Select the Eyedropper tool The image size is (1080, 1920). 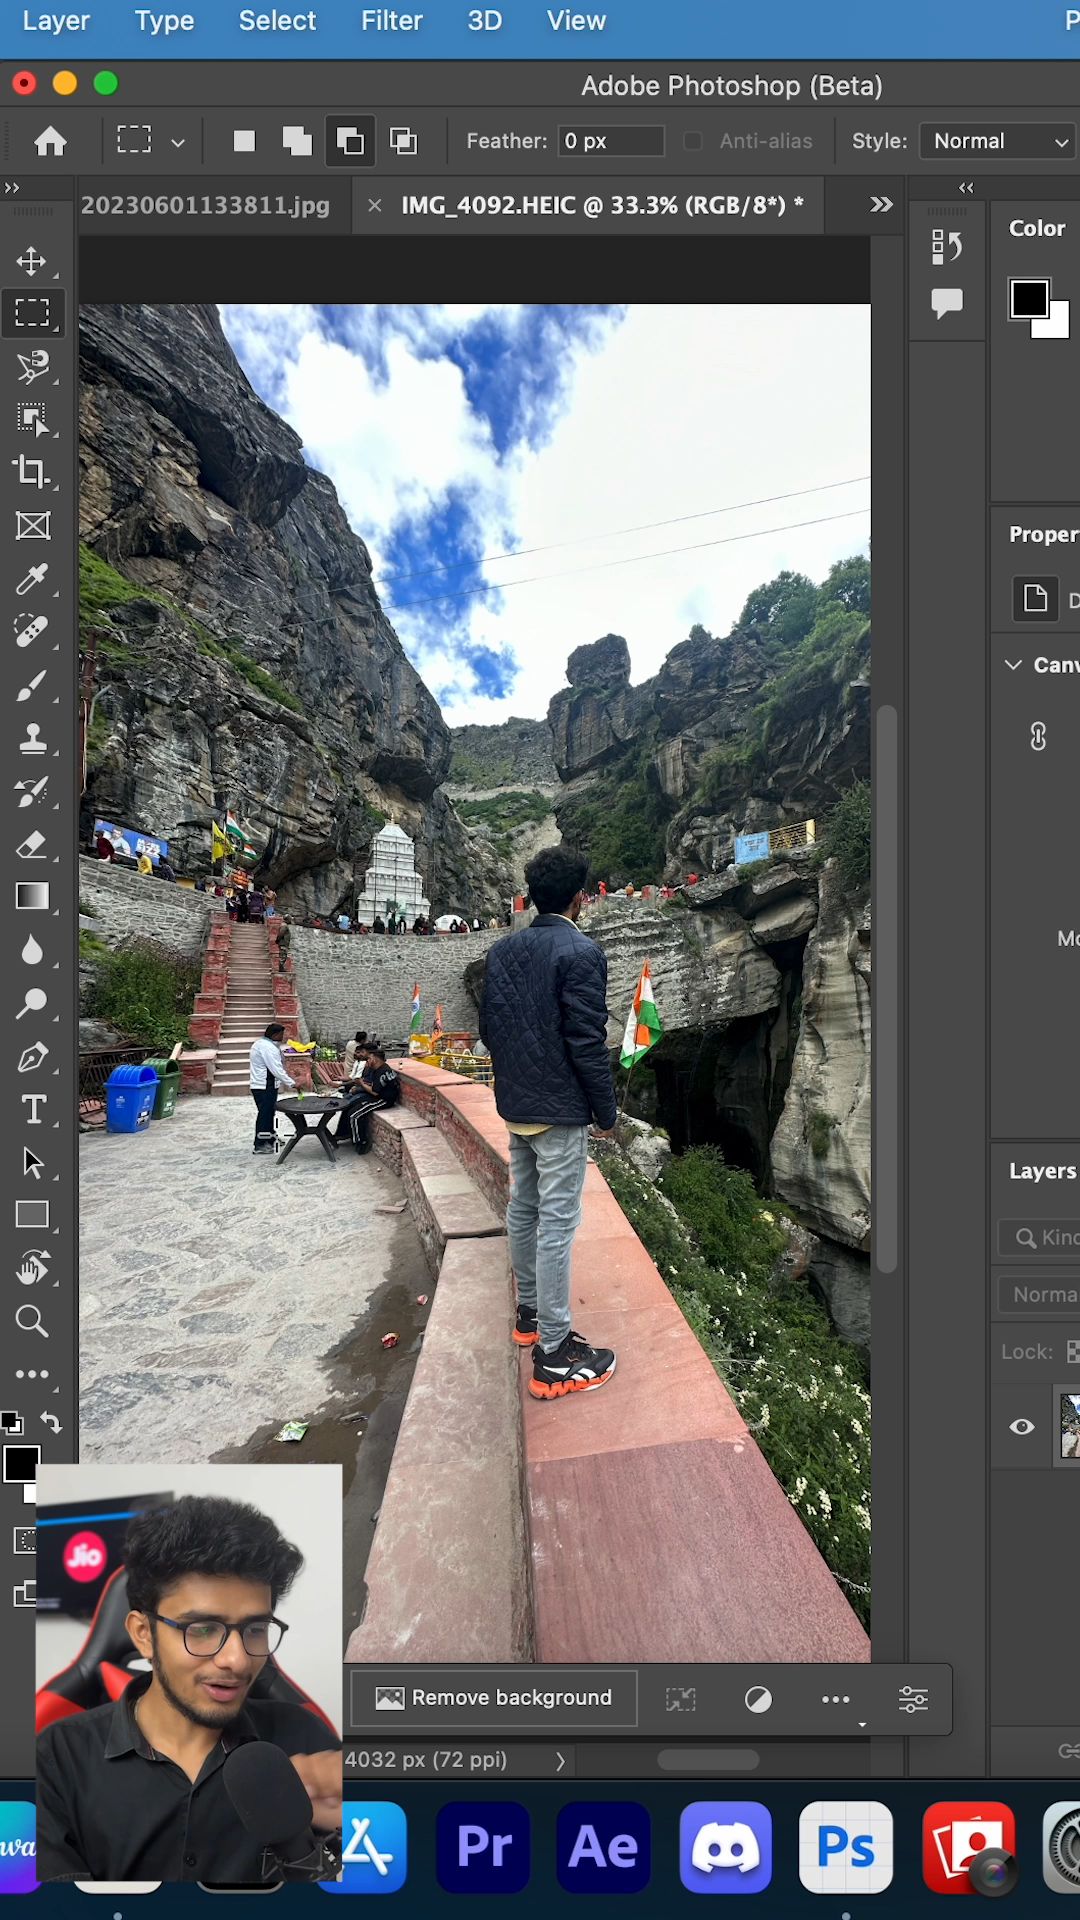pyautogui.click(x=32, y=578)
